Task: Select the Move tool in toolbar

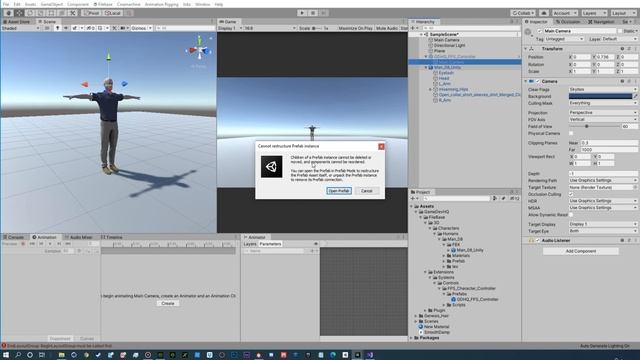Action: click(x=19, y=13)
